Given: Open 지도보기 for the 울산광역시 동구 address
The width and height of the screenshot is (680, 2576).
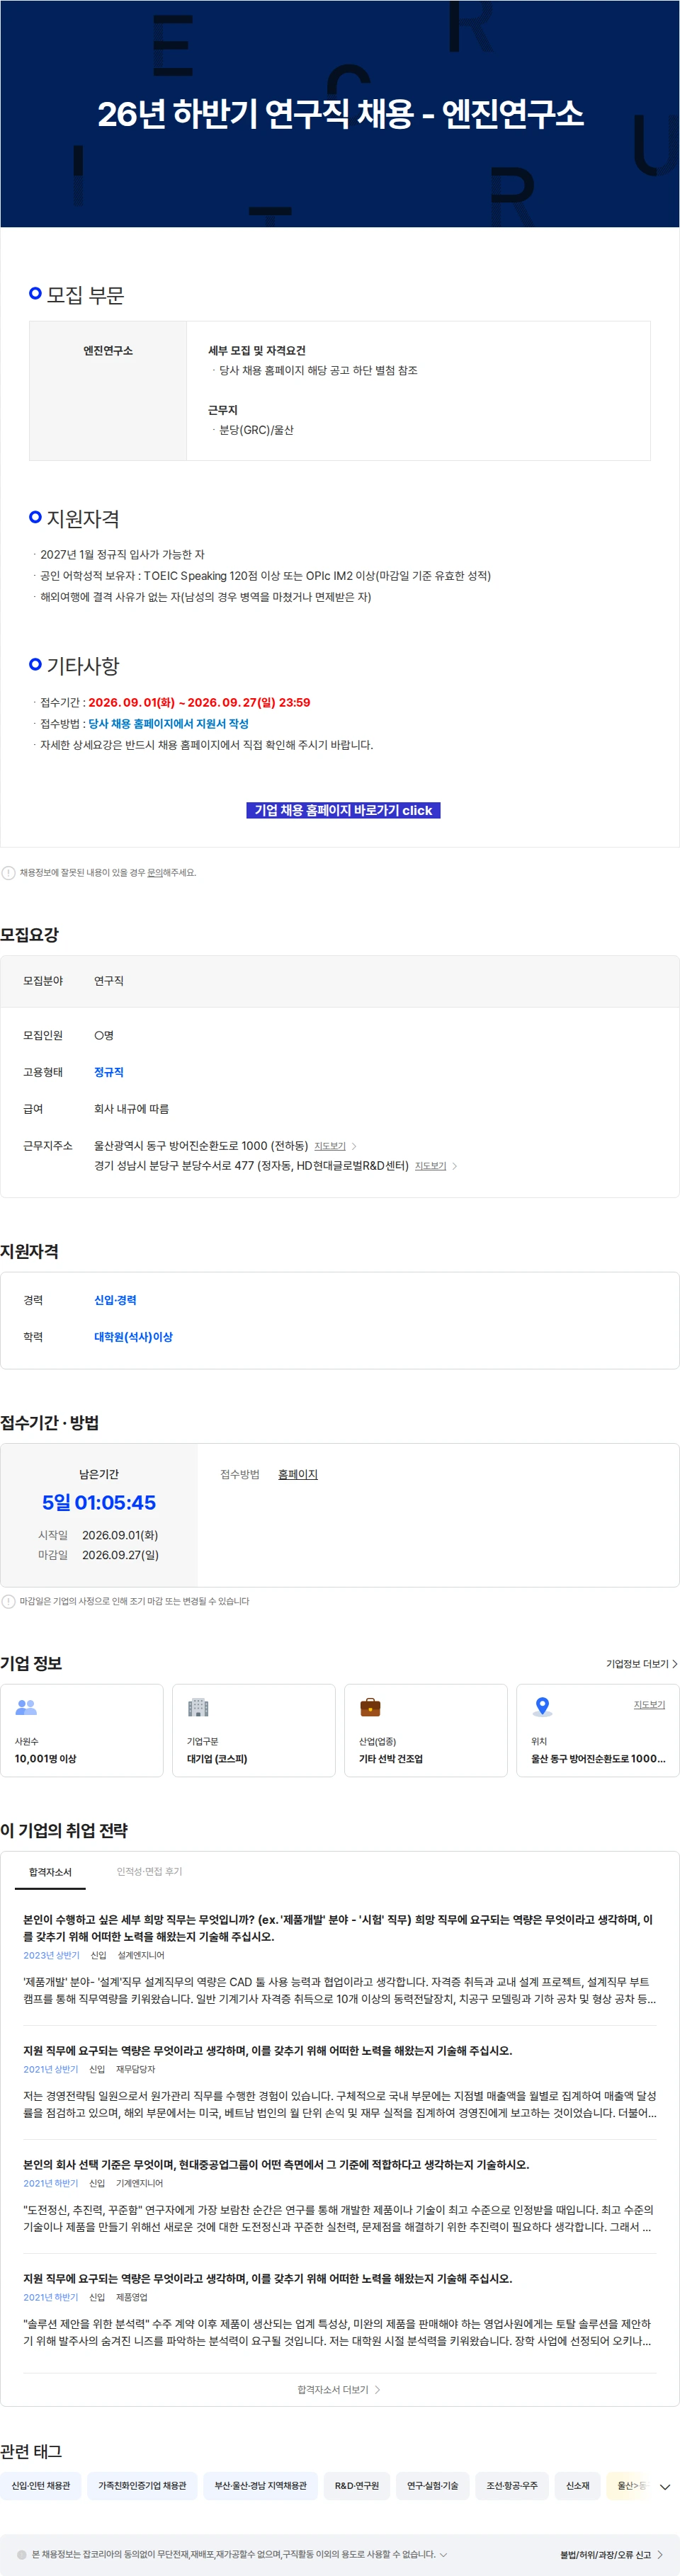Looking at the screenshot, I should (x=330, y=1146).
